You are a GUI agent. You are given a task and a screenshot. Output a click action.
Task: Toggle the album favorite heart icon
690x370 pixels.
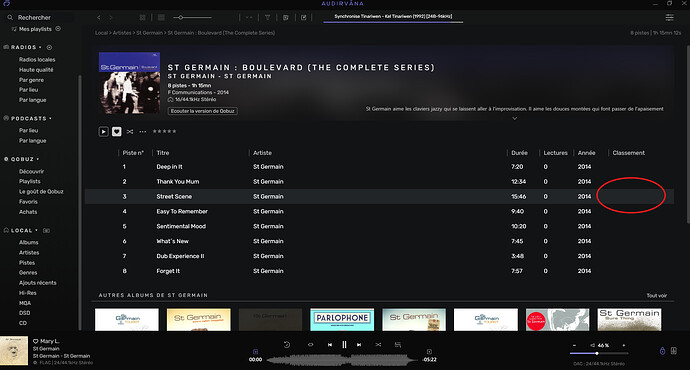[x=117, y=132]
